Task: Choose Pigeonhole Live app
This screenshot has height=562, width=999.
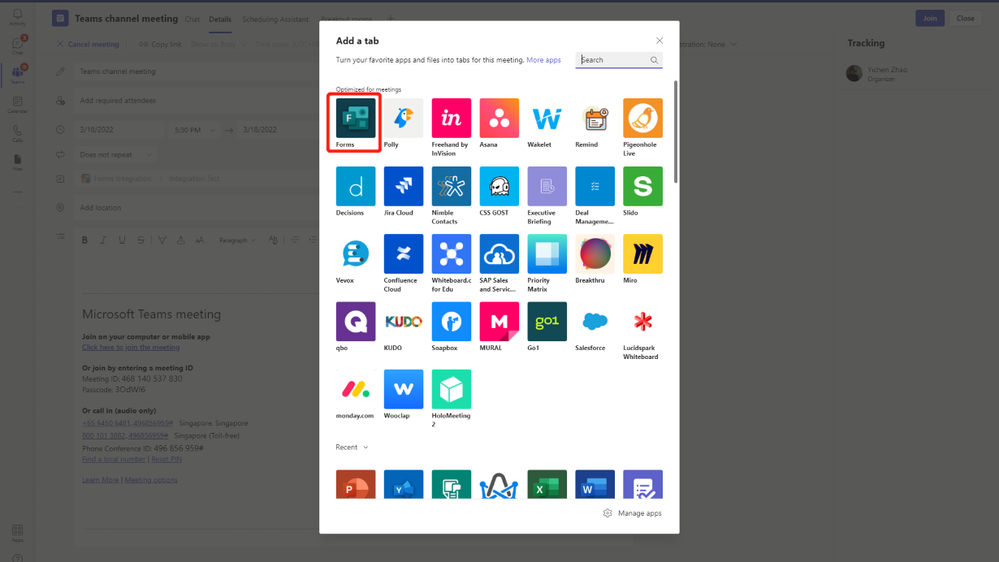Action: coord(642,119)
